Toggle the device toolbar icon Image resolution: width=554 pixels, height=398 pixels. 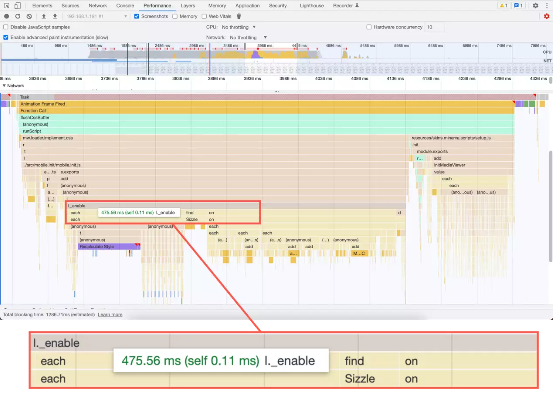click(18, 5)
